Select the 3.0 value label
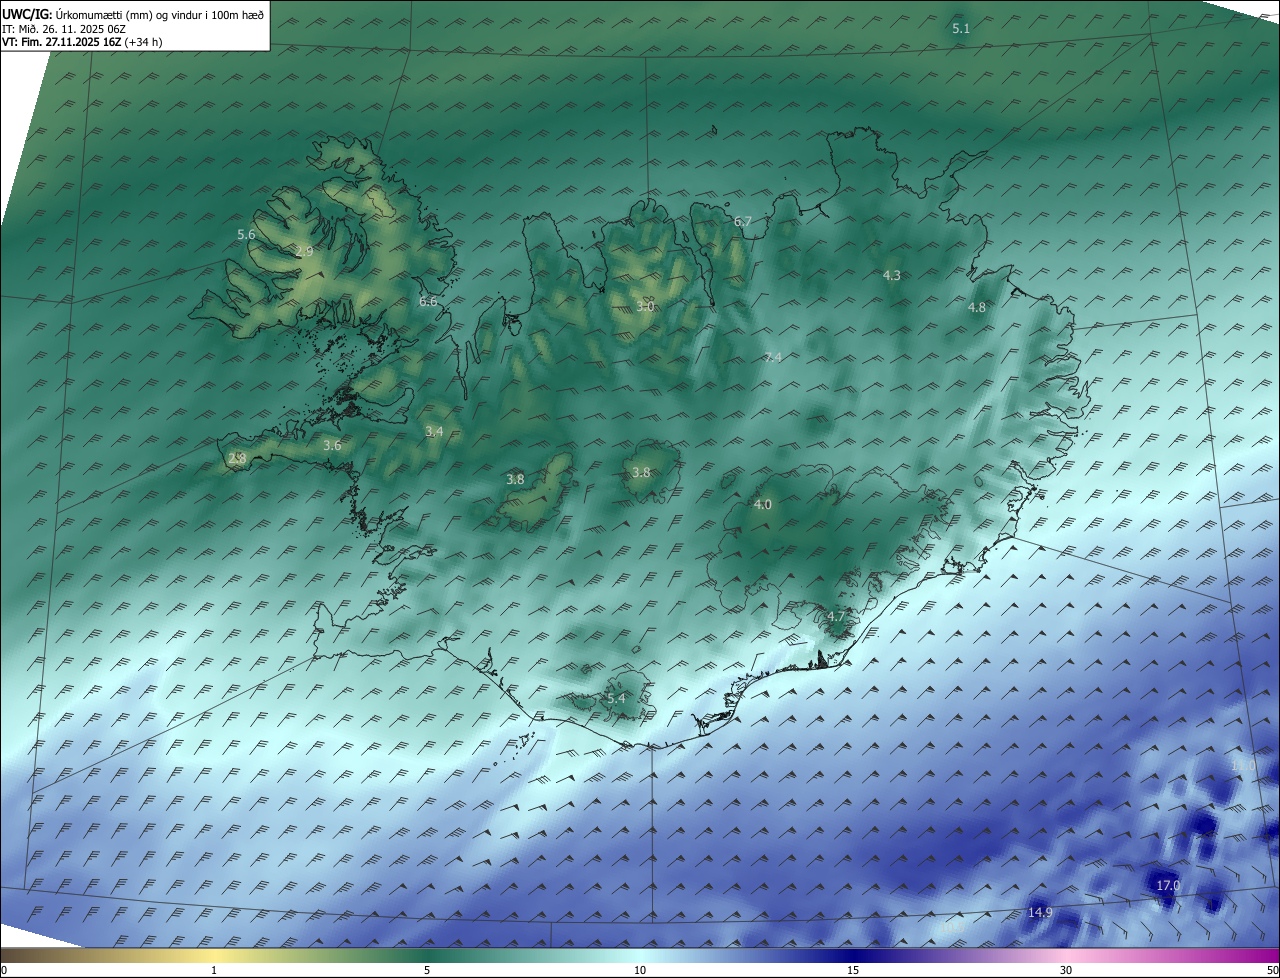Image resolution: width=1280 pixels, height=978 pixels. (x=645, y=306)
